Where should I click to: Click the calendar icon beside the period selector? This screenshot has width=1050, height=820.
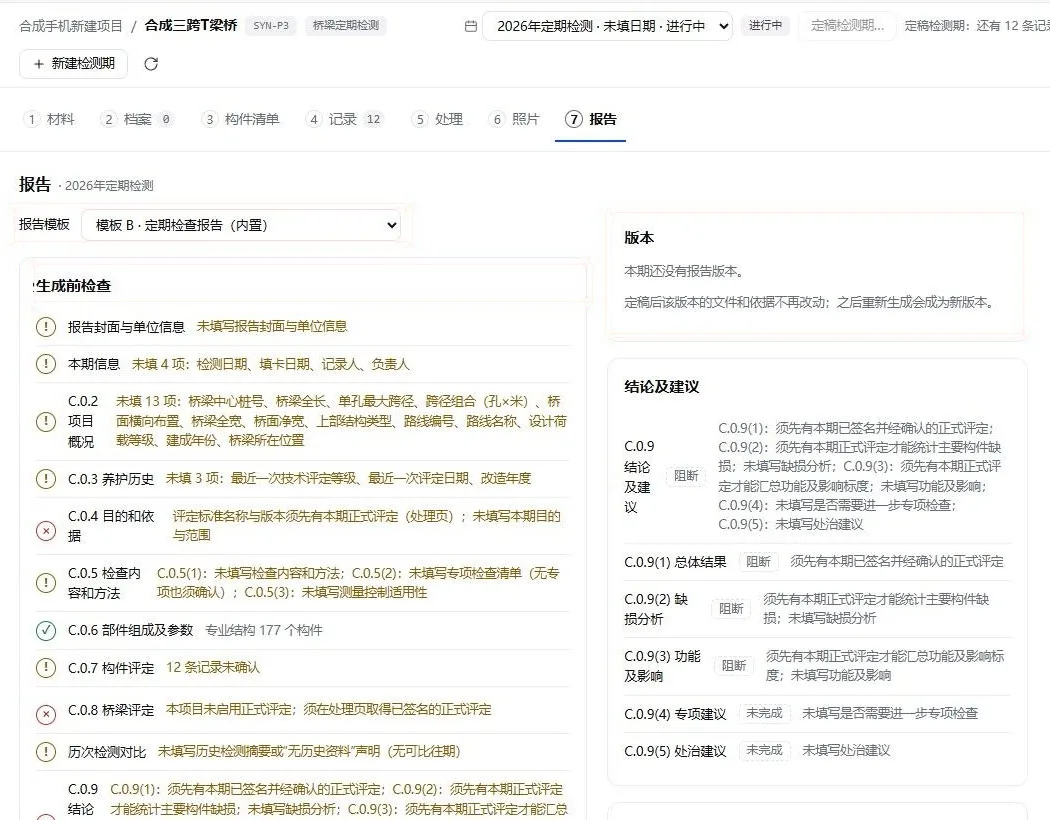click(x=471, y=26)
